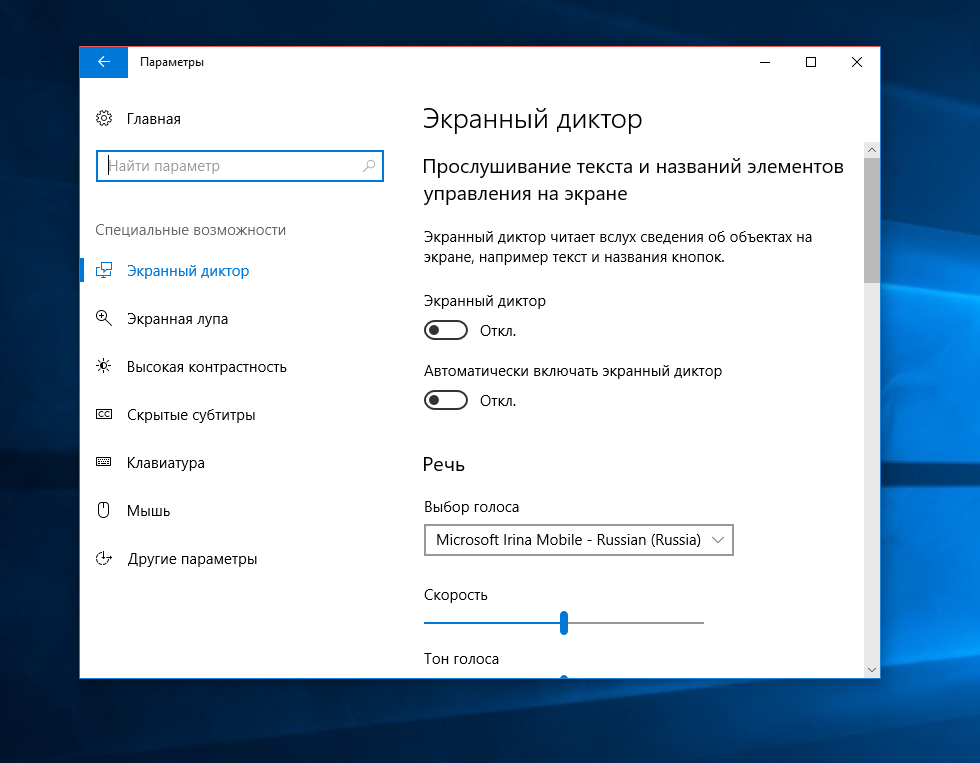This screenshot has width=980, height=763.
Task: Click the vertical scrollbar thumb
Action: pos(872,221)
